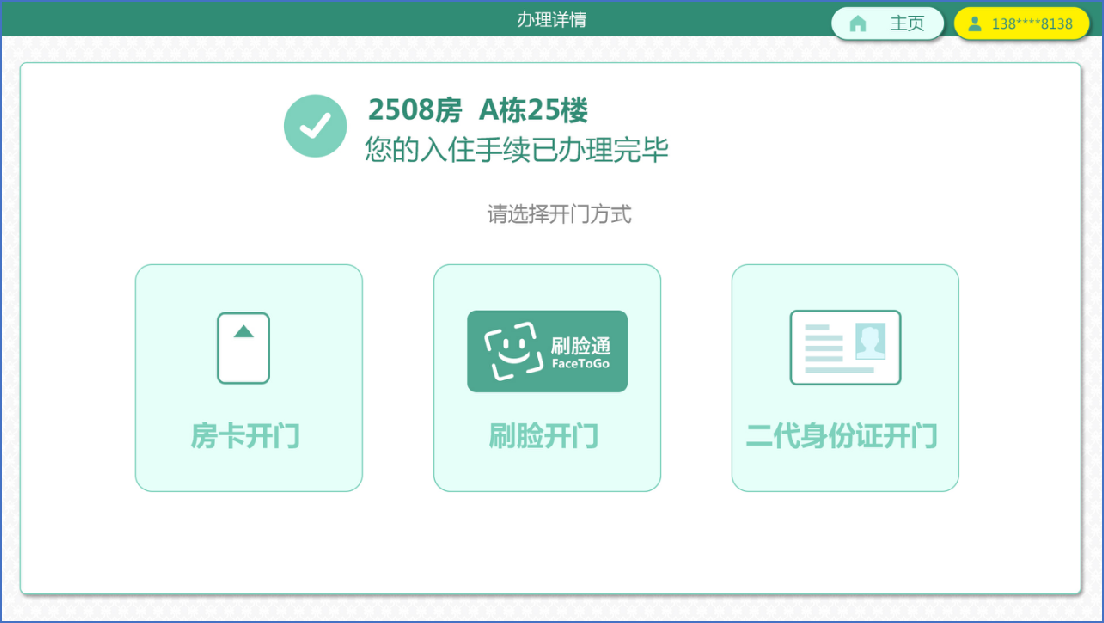This screenshot has height=623, width=1104.
Task: Click the user profile icon
Action: coord(975,24)
